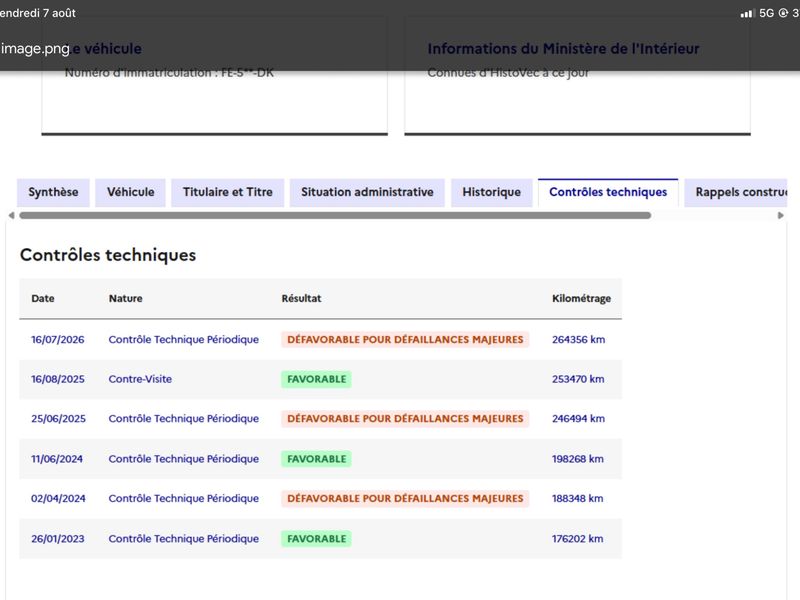Select the date 11/06/2024
The height and width of the screenshot is (600, 800).
pyautogui.click(x=57, y=459)
